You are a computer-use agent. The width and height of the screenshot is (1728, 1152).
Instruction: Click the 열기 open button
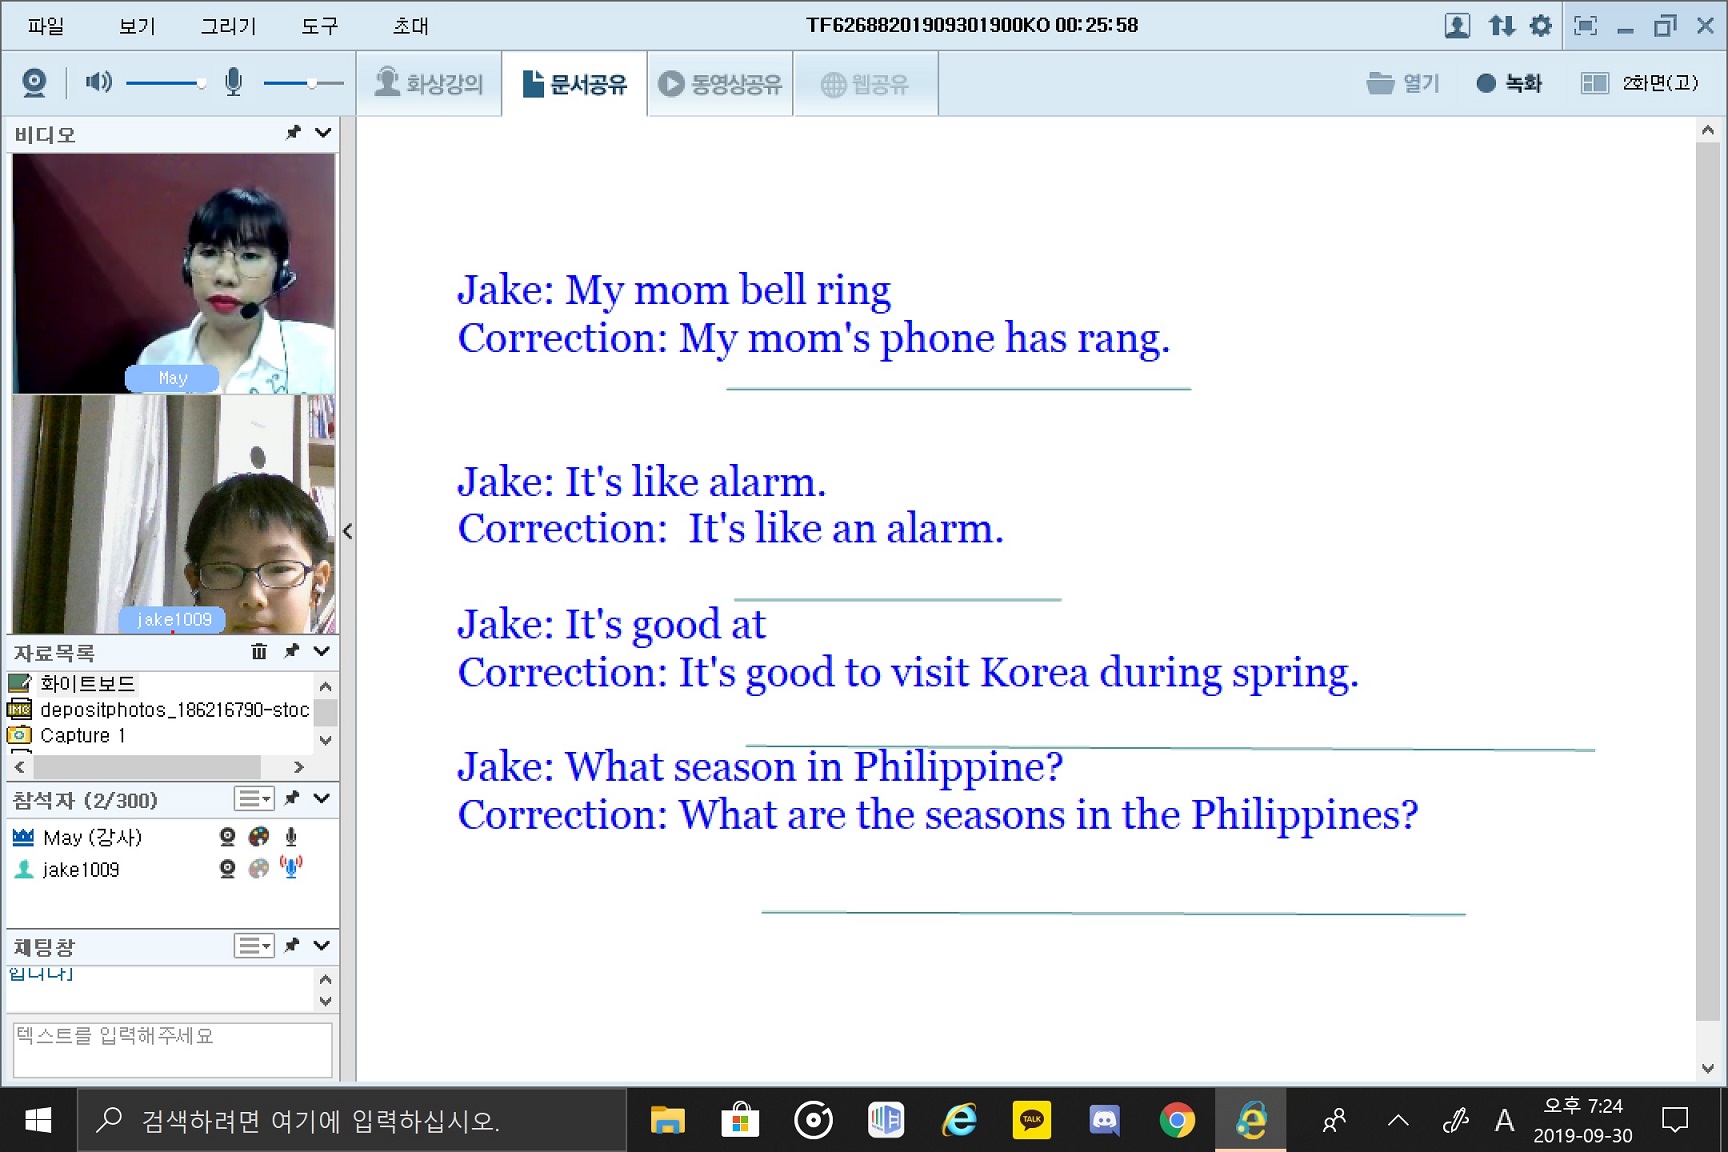tap(1403, 84)
